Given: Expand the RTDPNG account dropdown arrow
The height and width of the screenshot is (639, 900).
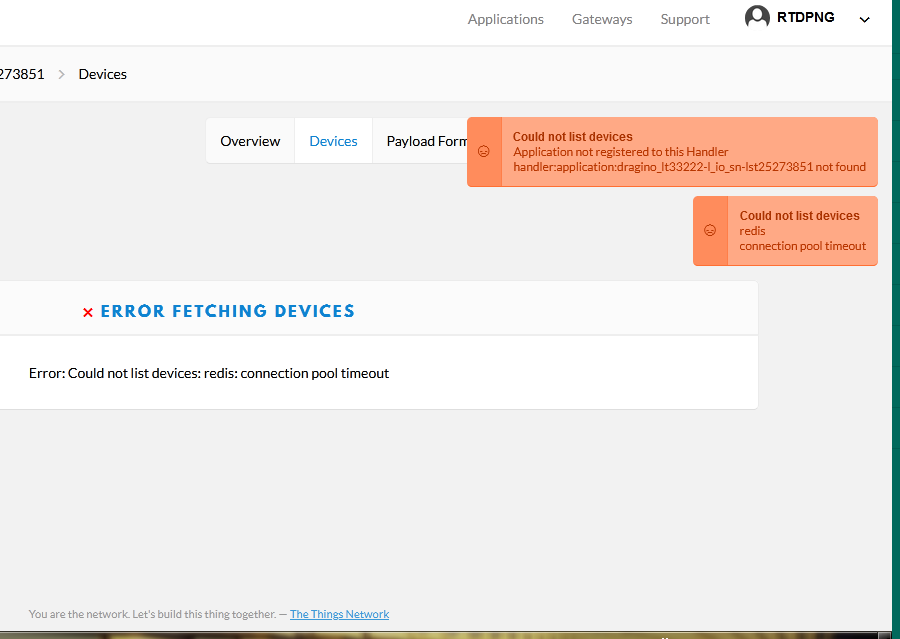Looking at the screenshot, I should tap(864, 20).
